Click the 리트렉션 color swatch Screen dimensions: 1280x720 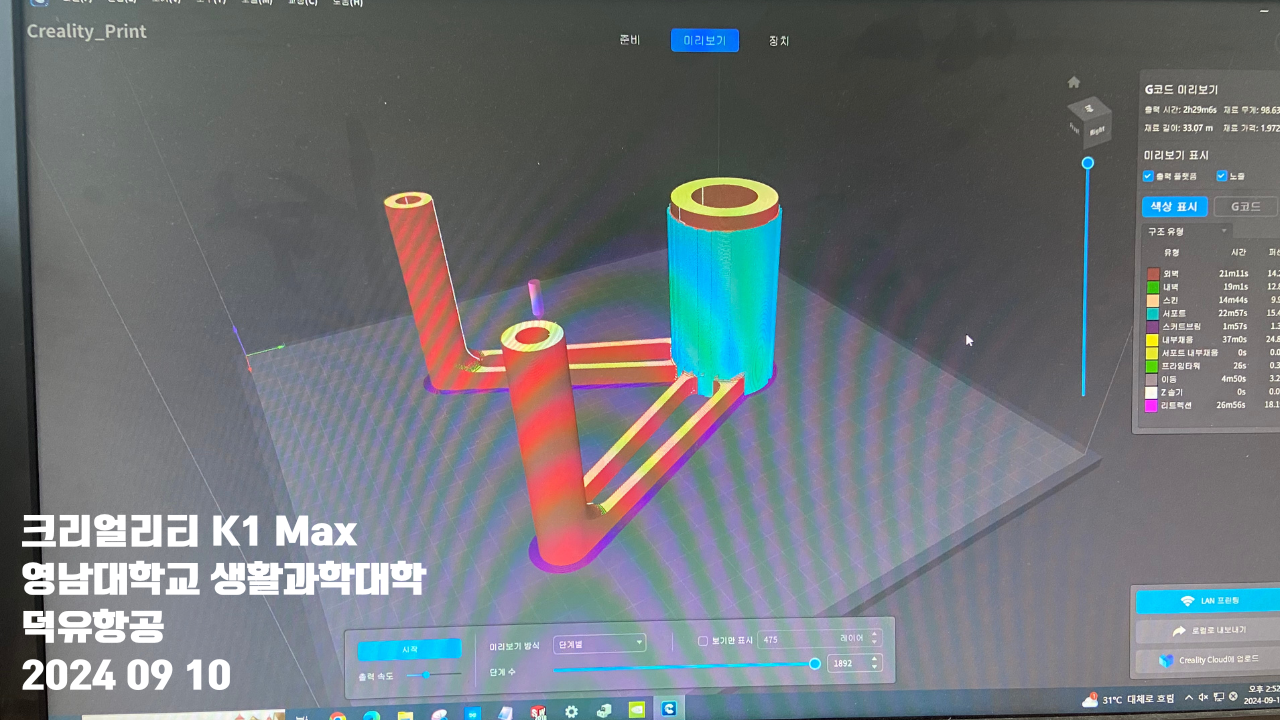(x=1153, y=405)
